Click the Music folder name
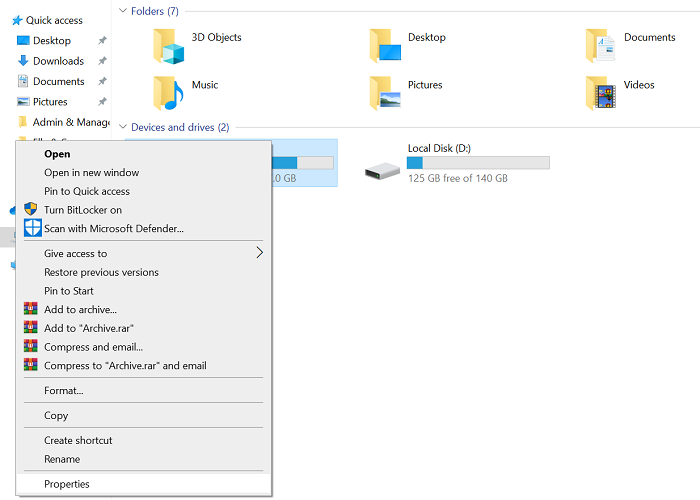 pyautogui.click(x=205, y=85)
